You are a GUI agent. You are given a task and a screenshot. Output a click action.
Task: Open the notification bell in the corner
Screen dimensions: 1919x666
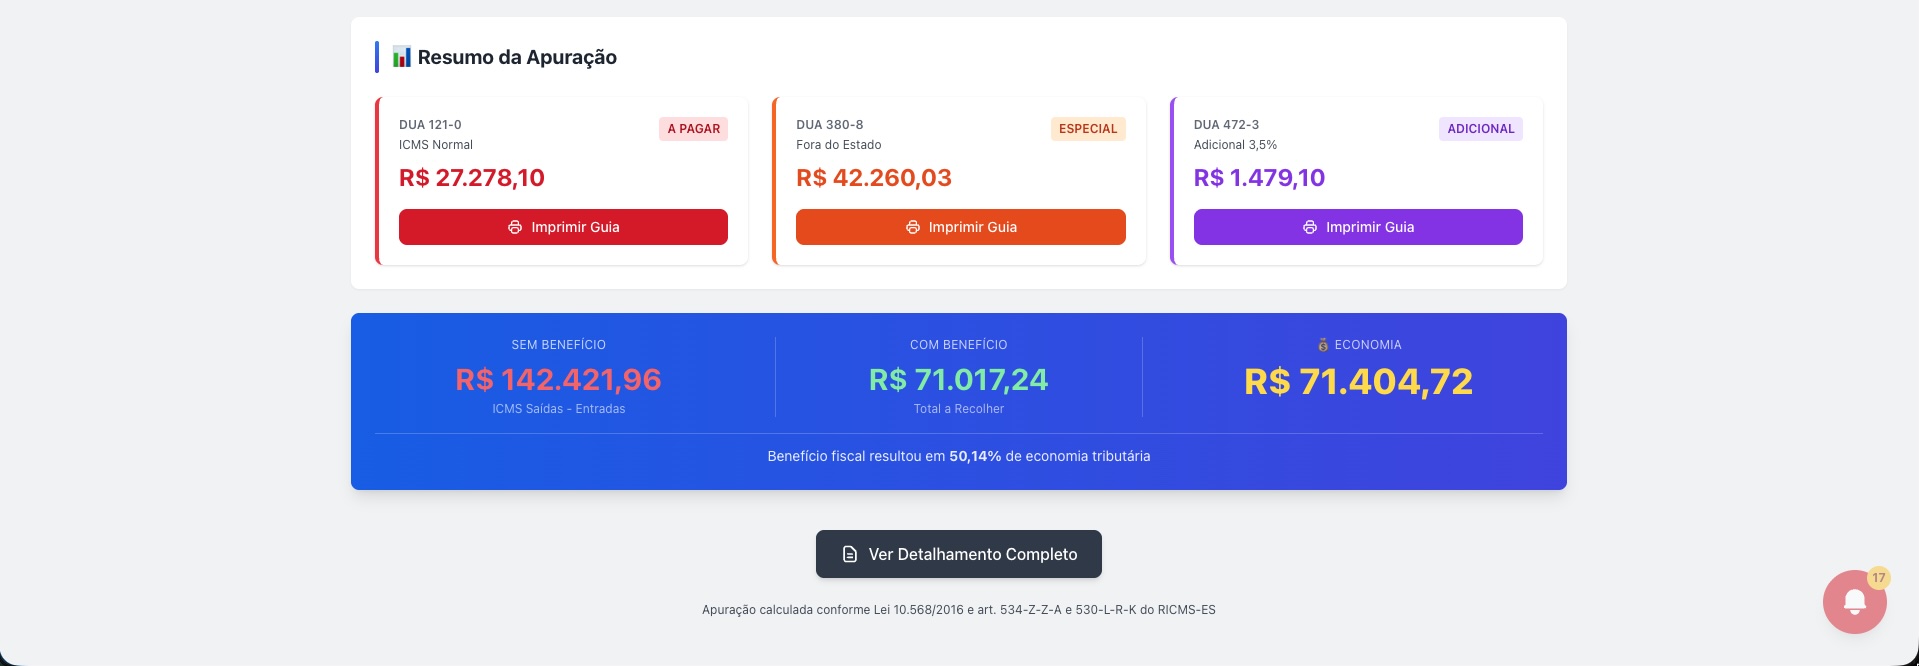pos(1853,601)
